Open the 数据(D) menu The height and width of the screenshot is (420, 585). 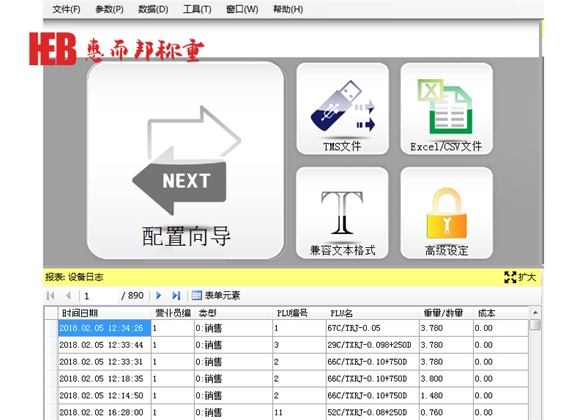tap(153, 9)
